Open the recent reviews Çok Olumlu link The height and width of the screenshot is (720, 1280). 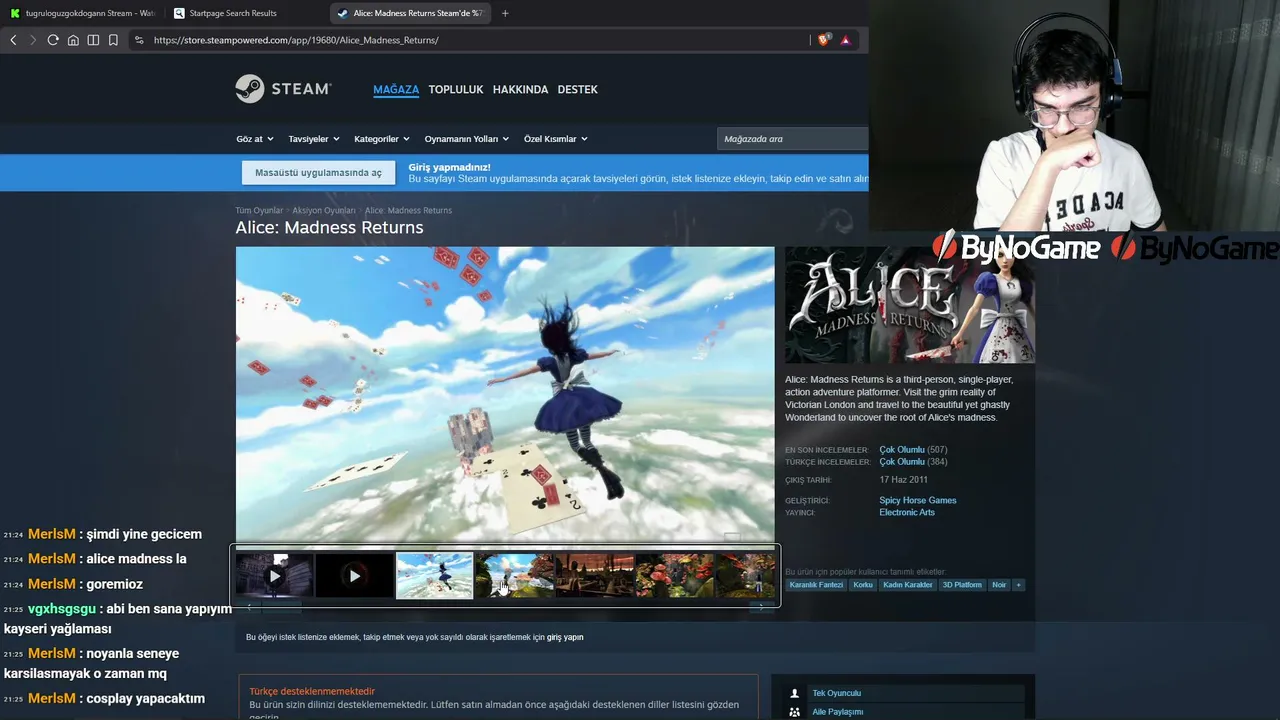pyautogui.click(x=902, y=450)
